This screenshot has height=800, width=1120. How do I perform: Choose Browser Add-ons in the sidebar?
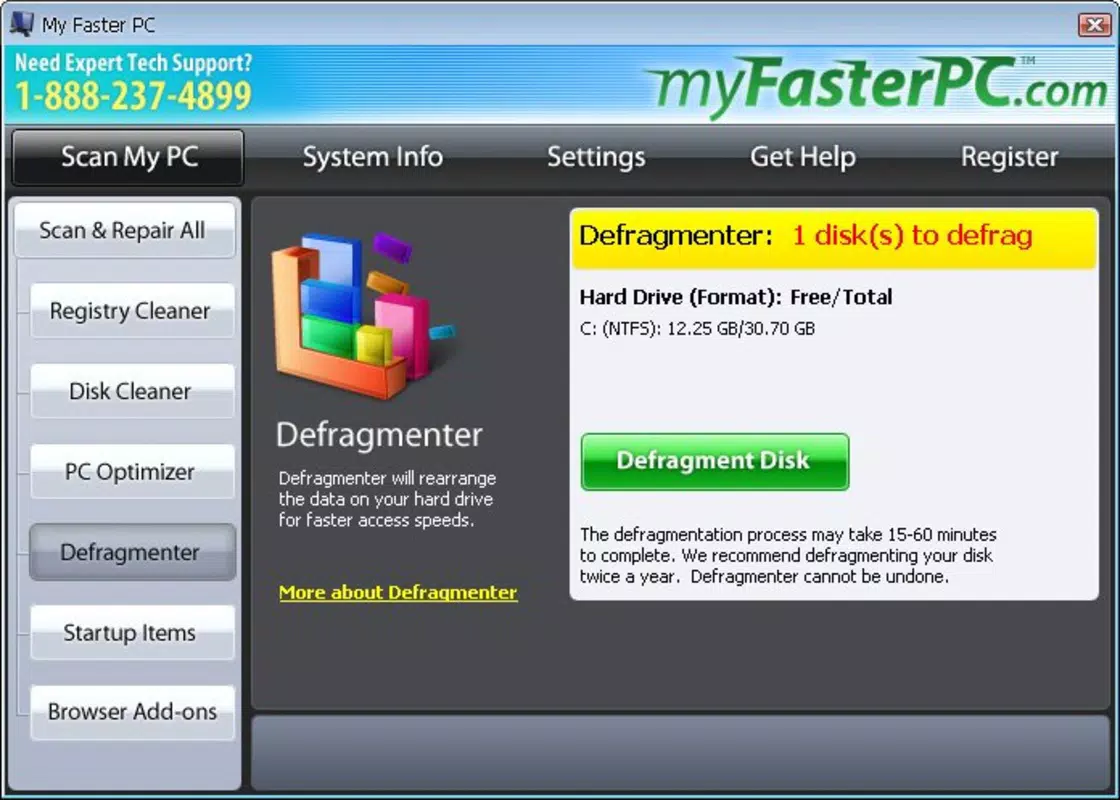pyautogui.click(x=132, y=712)
